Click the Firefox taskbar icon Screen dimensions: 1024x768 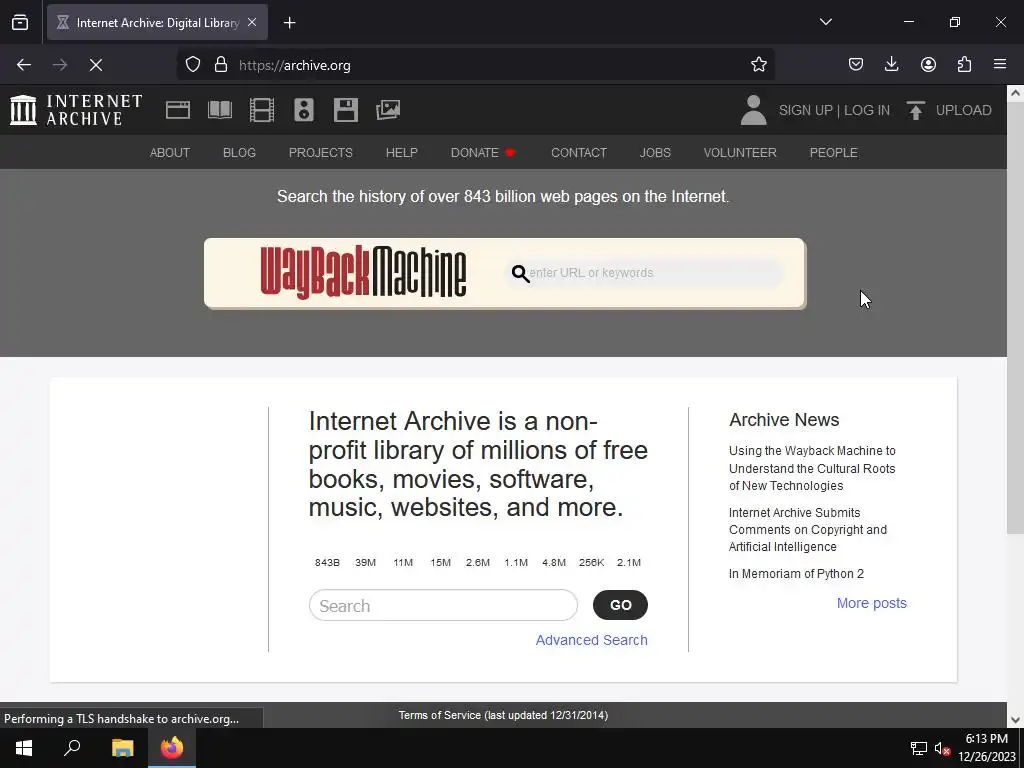[x=172, y=748]
